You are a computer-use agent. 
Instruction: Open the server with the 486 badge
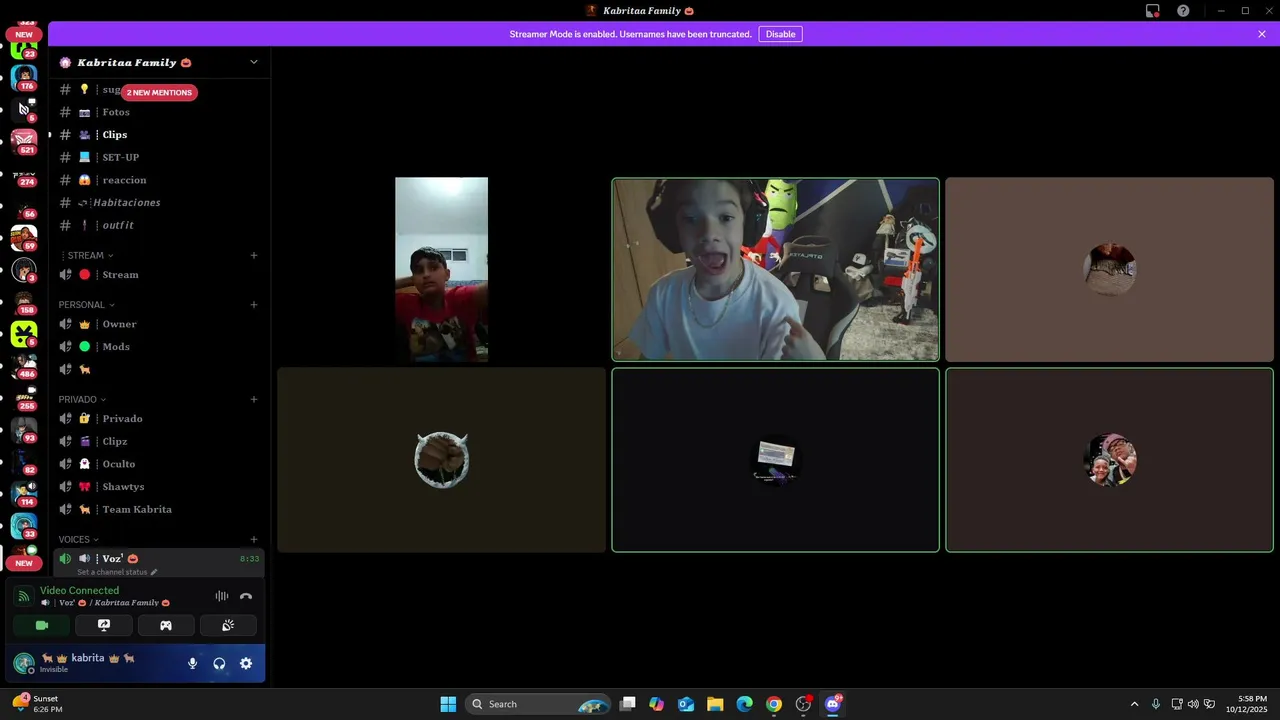point(24,365)
